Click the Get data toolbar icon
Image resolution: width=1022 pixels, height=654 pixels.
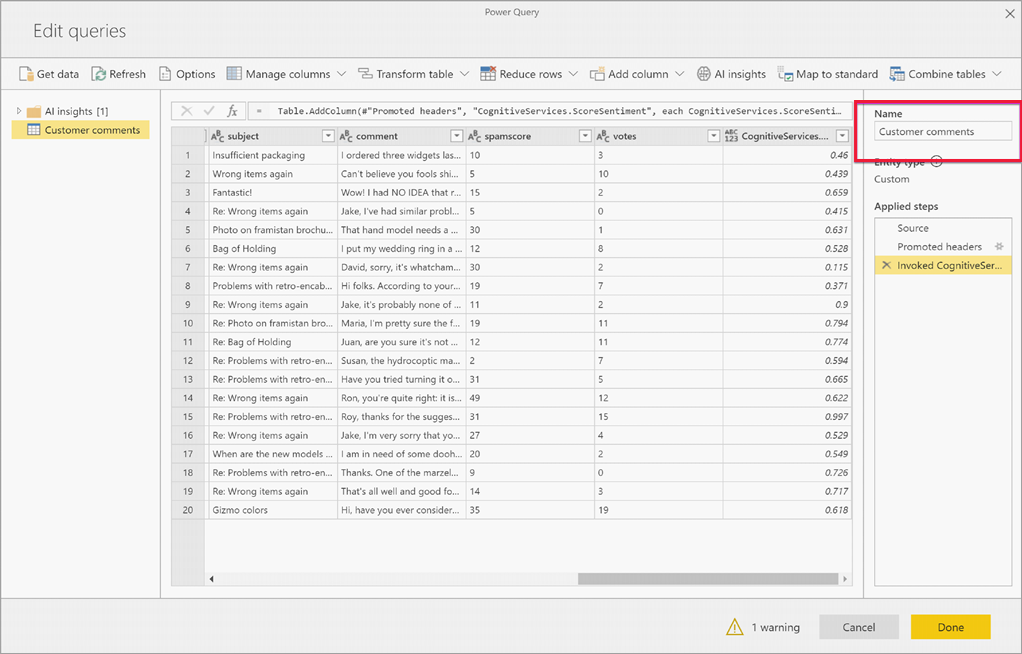[x=26, y=74]
